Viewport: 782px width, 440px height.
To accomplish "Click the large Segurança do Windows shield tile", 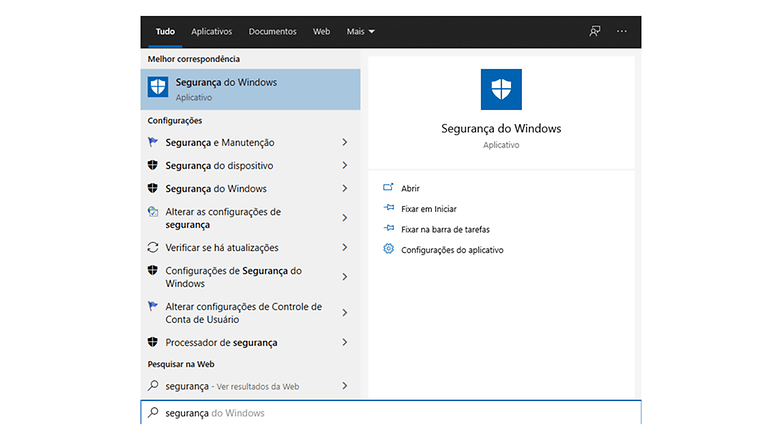I will click(x=501, y=89).
